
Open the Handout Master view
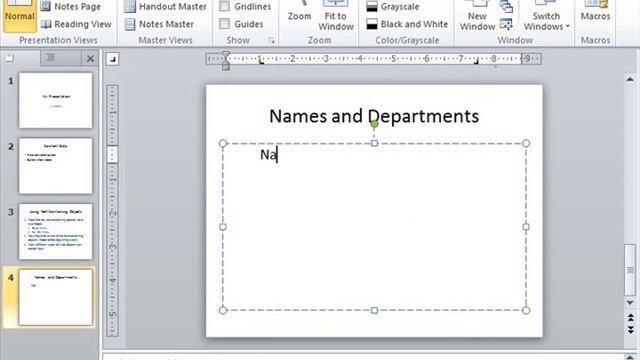click(165, 7)
